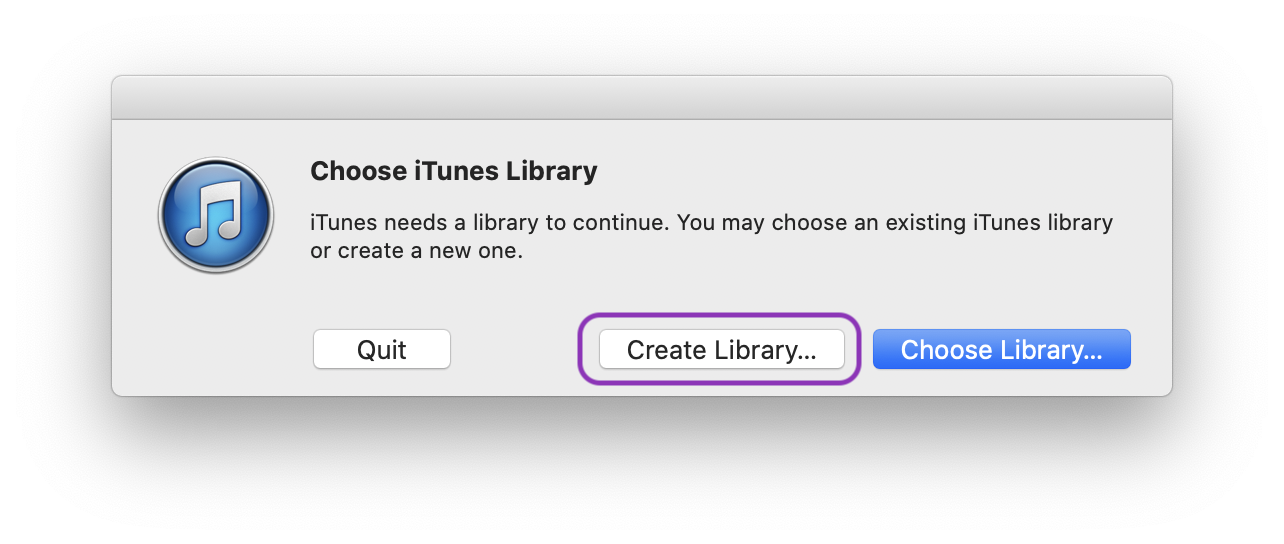The width and height of the screenshot is (1284, 544).
Task: Click the Create Library... button
Action: pos(721,350)
